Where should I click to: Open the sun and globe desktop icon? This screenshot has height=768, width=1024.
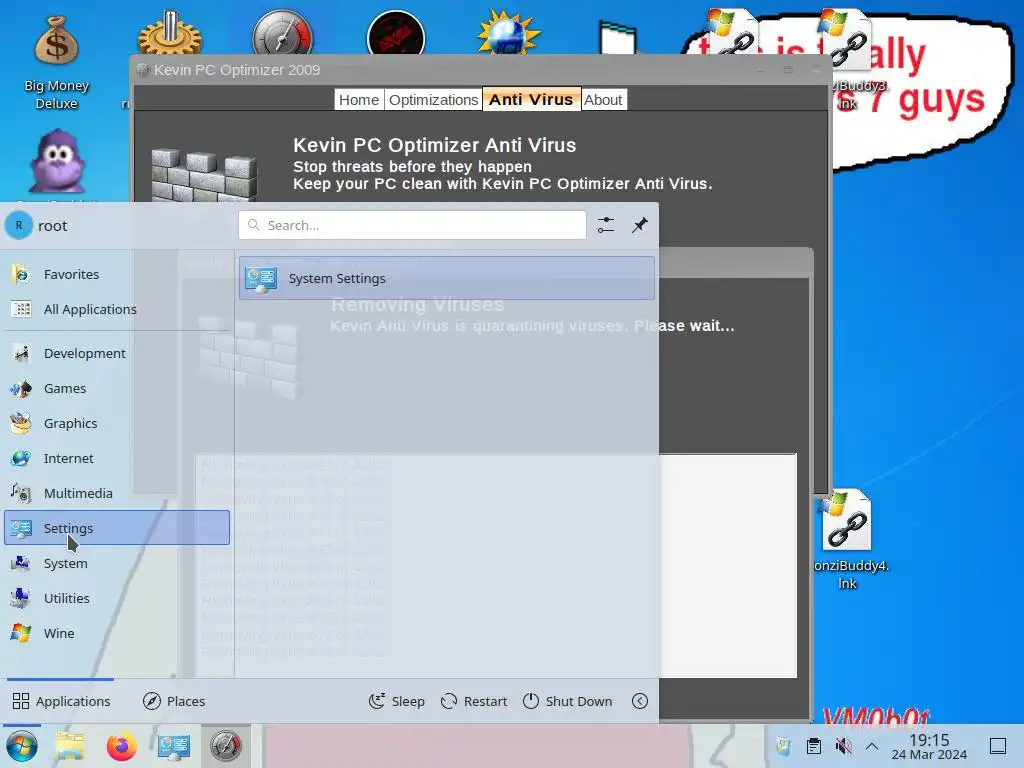click(508, 33)
